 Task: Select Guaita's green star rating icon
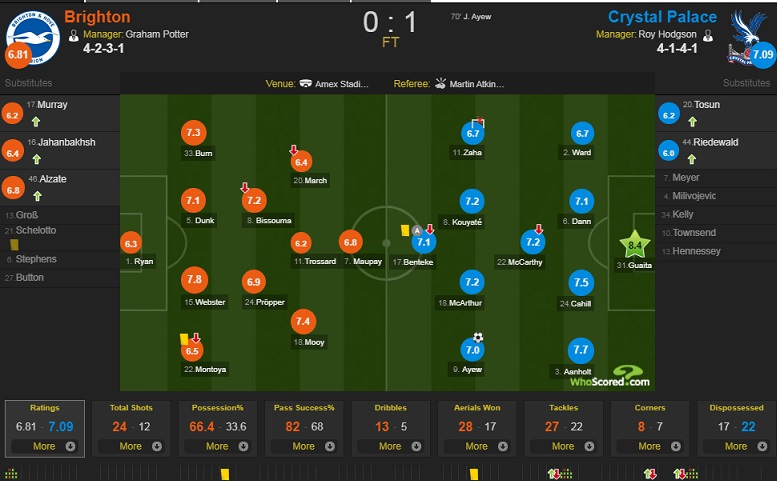pos(634,245)
